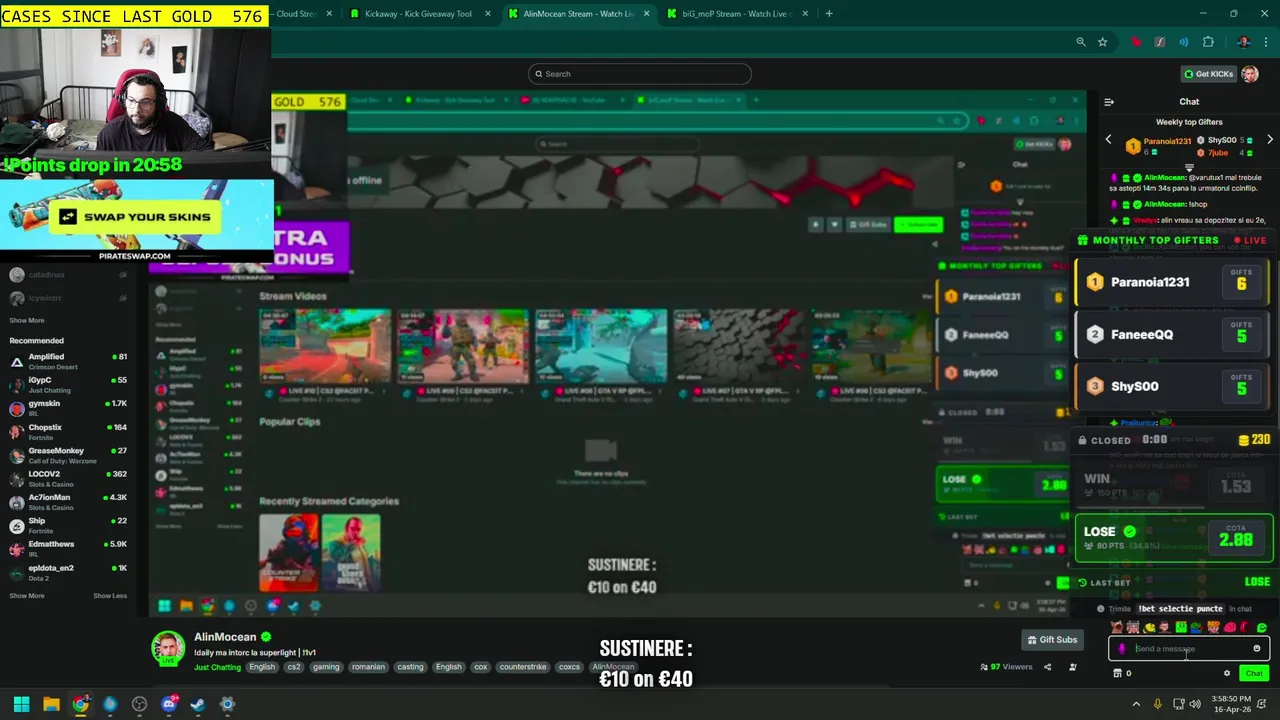Share the stream via share icon
1280x720 pixels.
pos(1047,667)
